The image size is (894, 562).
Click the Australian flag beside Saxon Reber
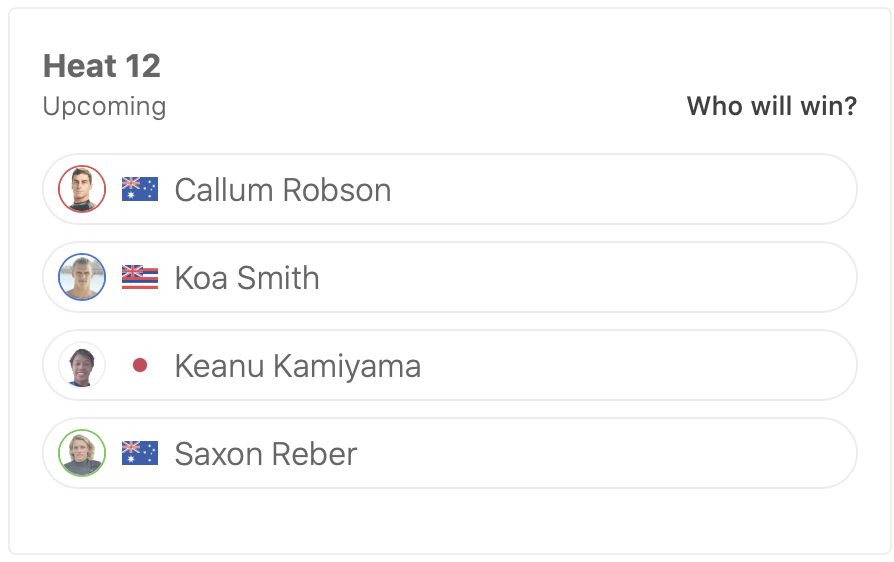140,453
